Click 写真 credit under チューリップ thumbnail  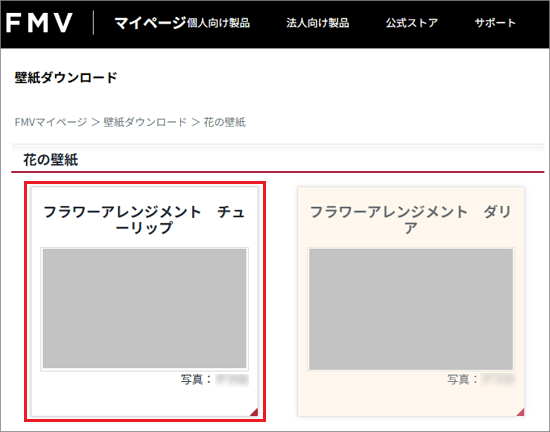(x=215, y=380)
